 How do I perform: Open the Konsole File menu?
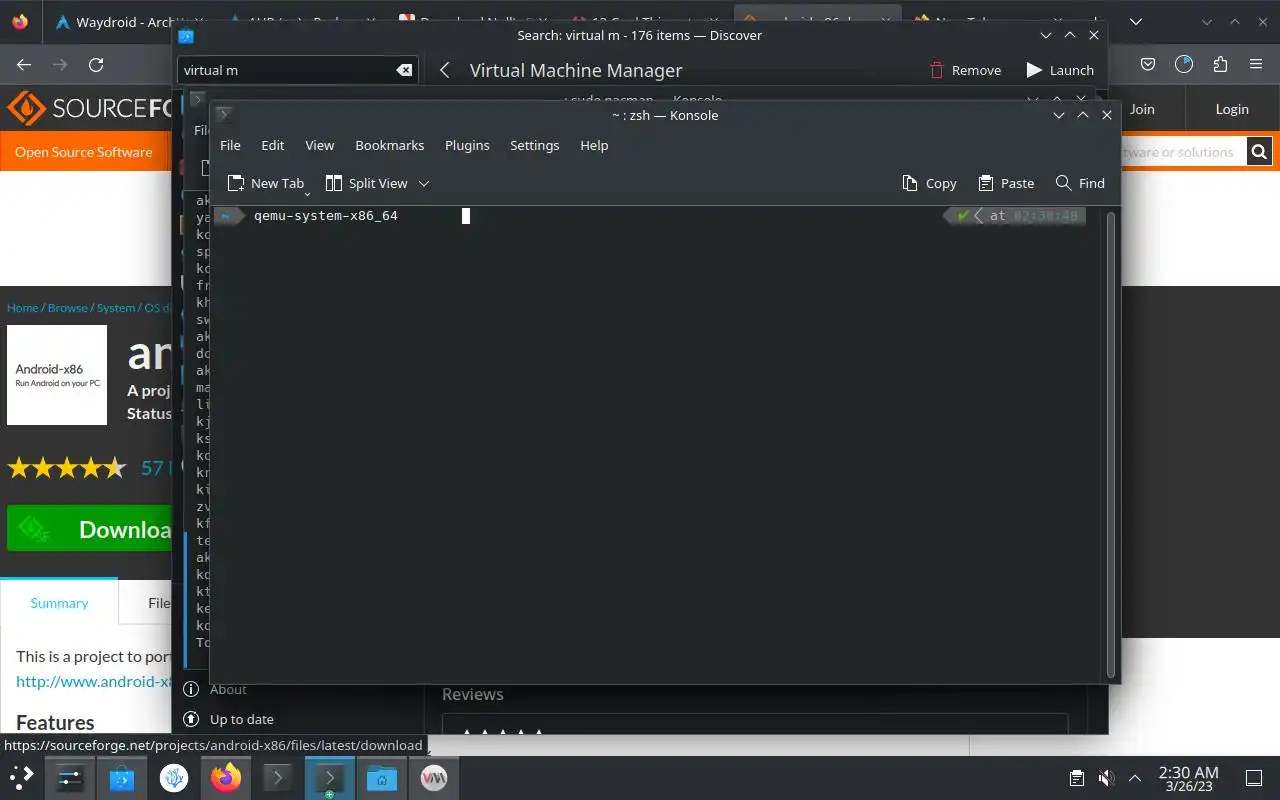point(230,145)
